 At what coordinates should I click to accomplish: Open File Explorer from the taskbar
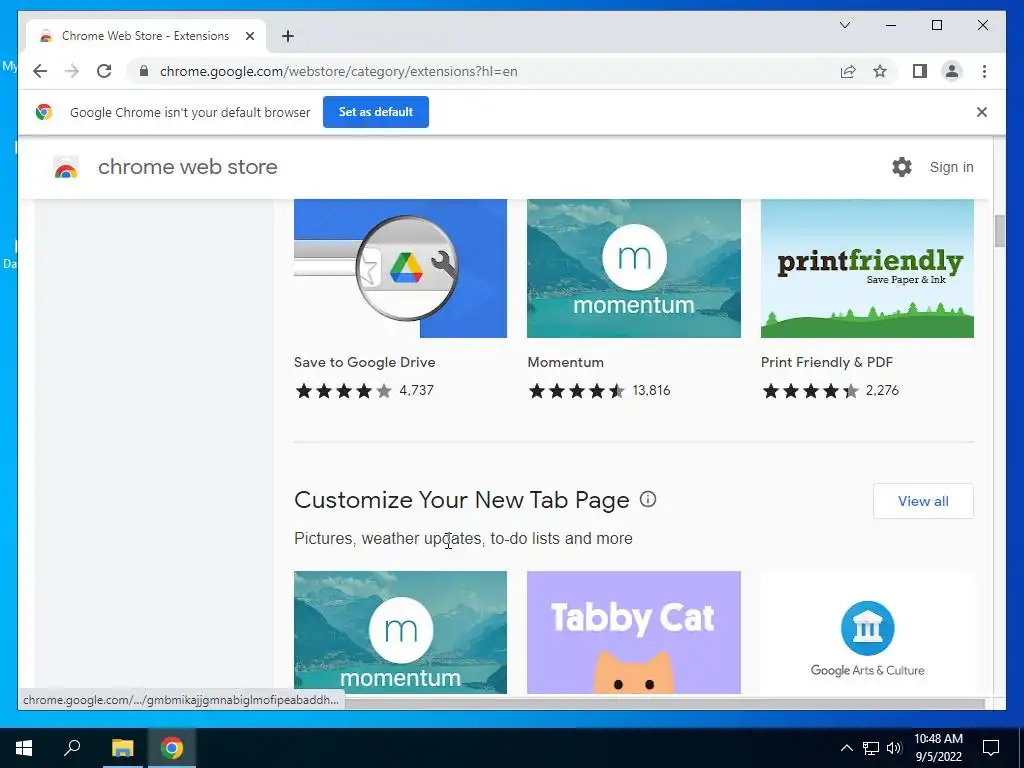coord(122,748)
